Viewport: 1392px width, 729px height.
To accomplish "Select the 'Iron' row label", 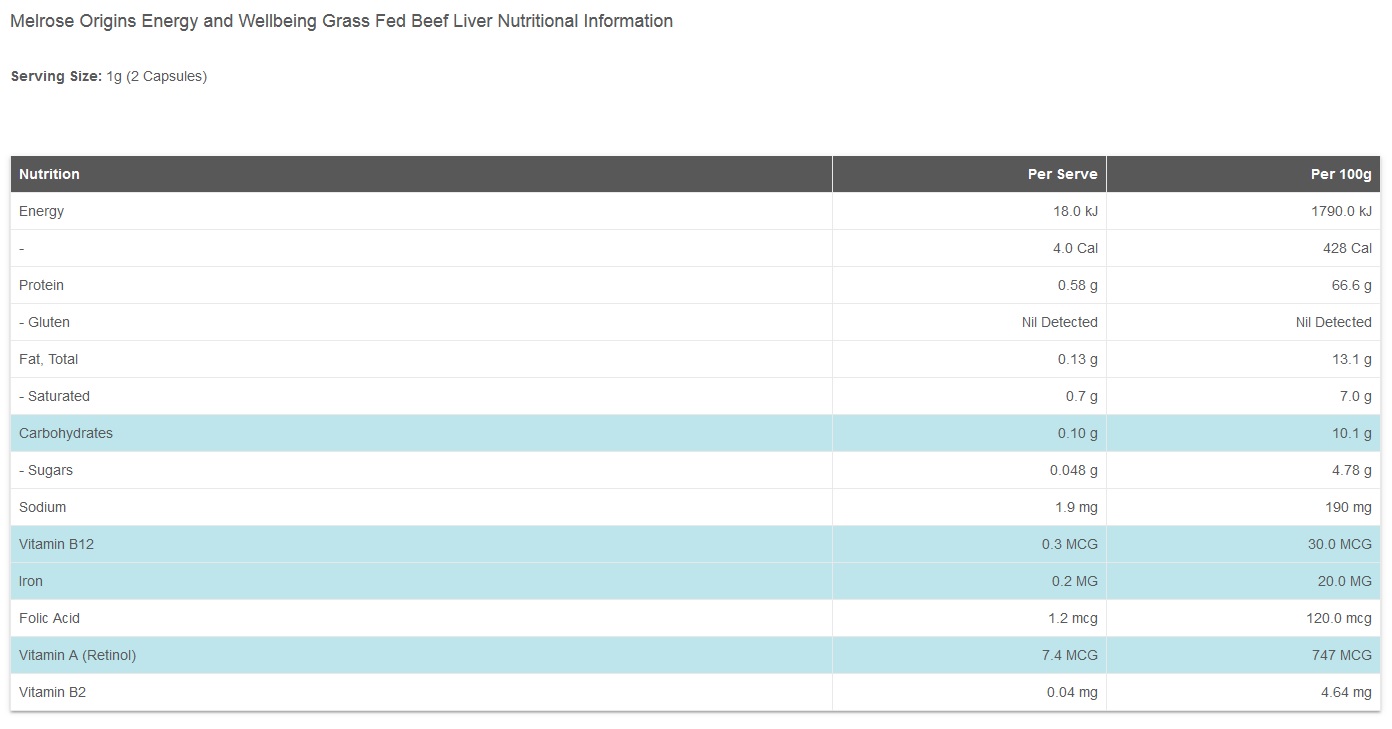I will [31, 581].
